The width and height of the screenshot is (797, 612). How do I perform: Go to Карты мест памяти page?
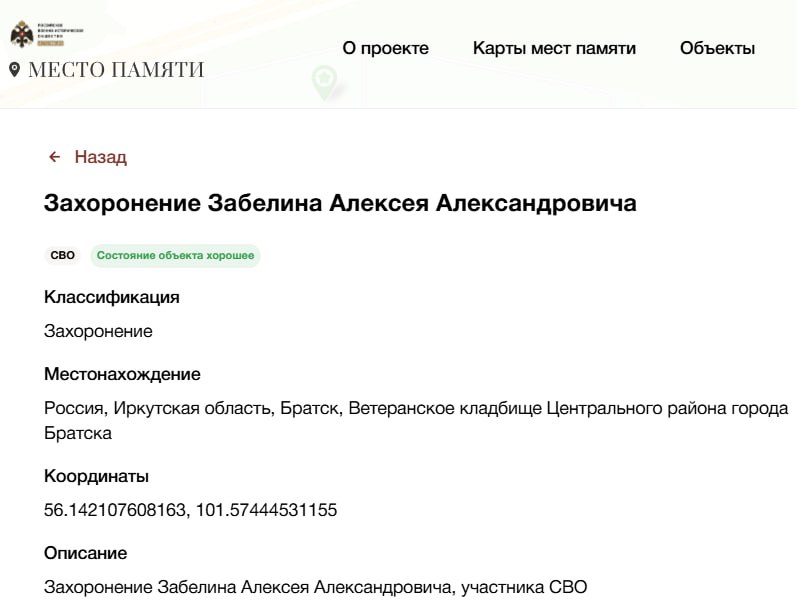click(554, 48)
